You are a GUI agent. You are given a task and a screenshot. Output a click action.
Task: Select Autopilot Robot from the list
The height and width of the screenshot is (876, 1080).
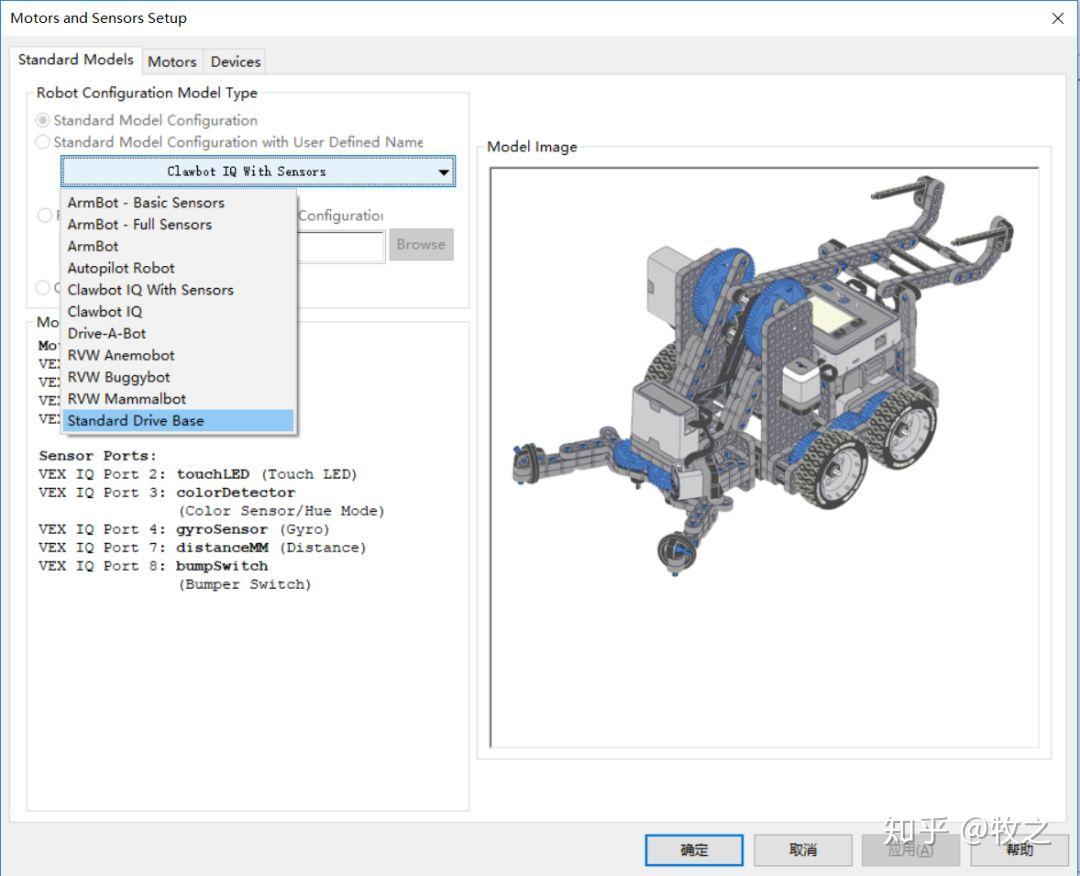(121, 268)
